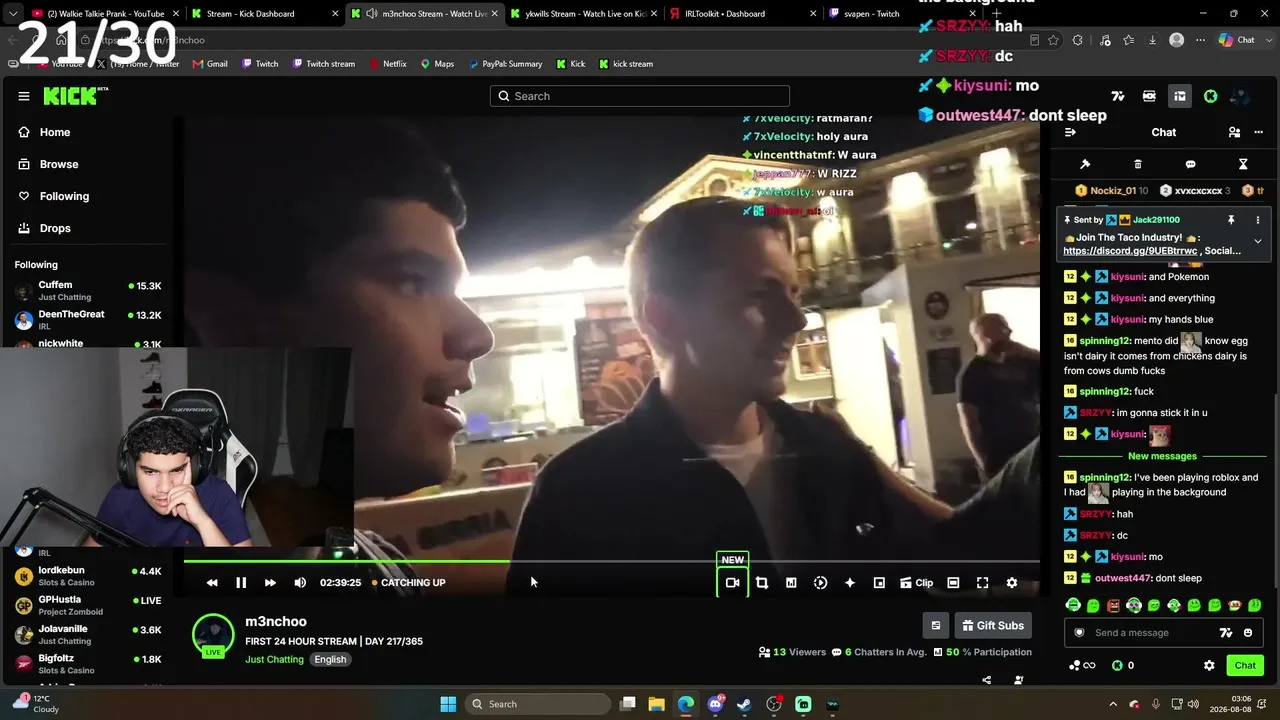1280x720 pixels.
Task: Click the trash icon in chat toolbar
Action: 1138,164
